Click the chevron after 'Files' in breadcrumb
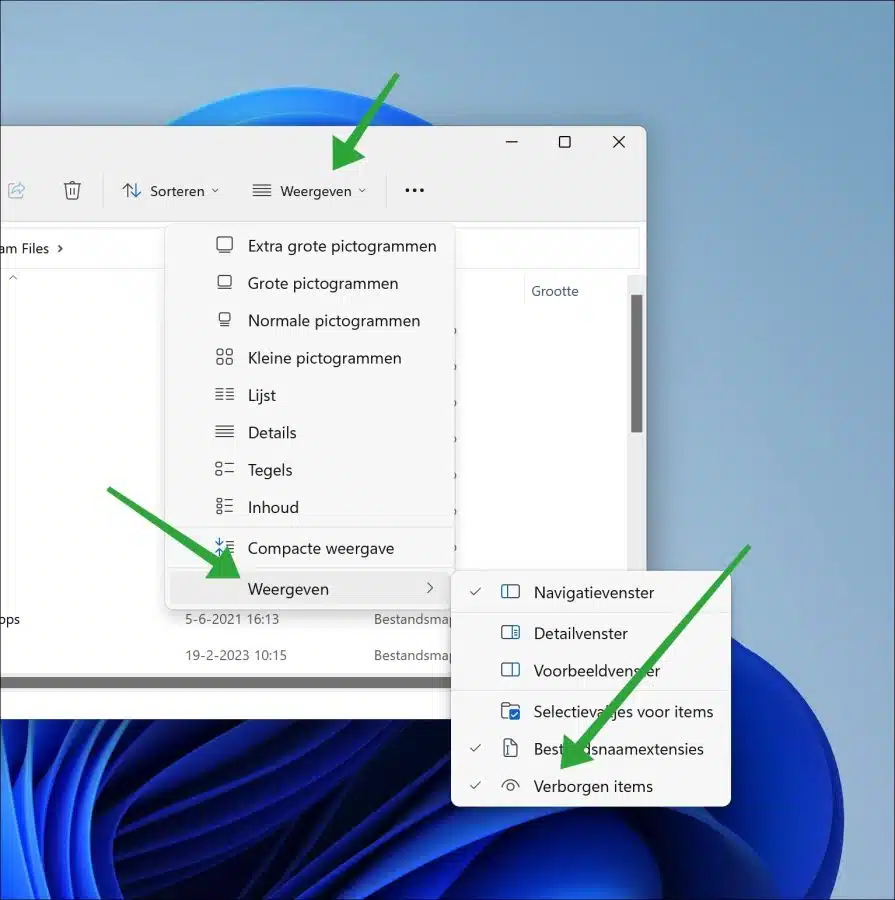 [60, 249]
